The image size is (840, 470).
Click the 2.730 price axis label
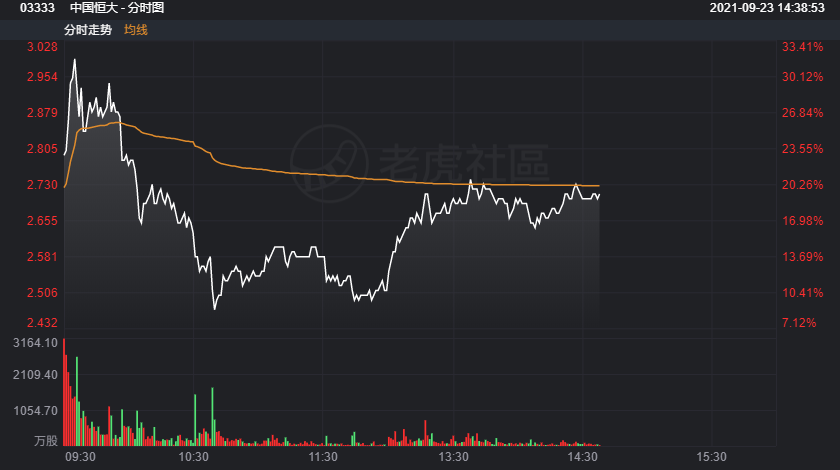tap(42, 185)
